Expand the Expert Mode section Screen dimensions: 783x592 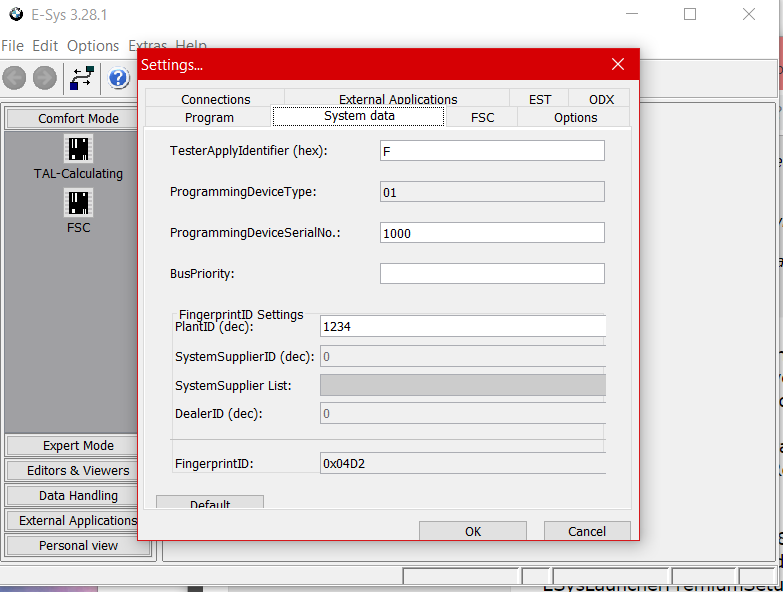click(x=78, y=446)
